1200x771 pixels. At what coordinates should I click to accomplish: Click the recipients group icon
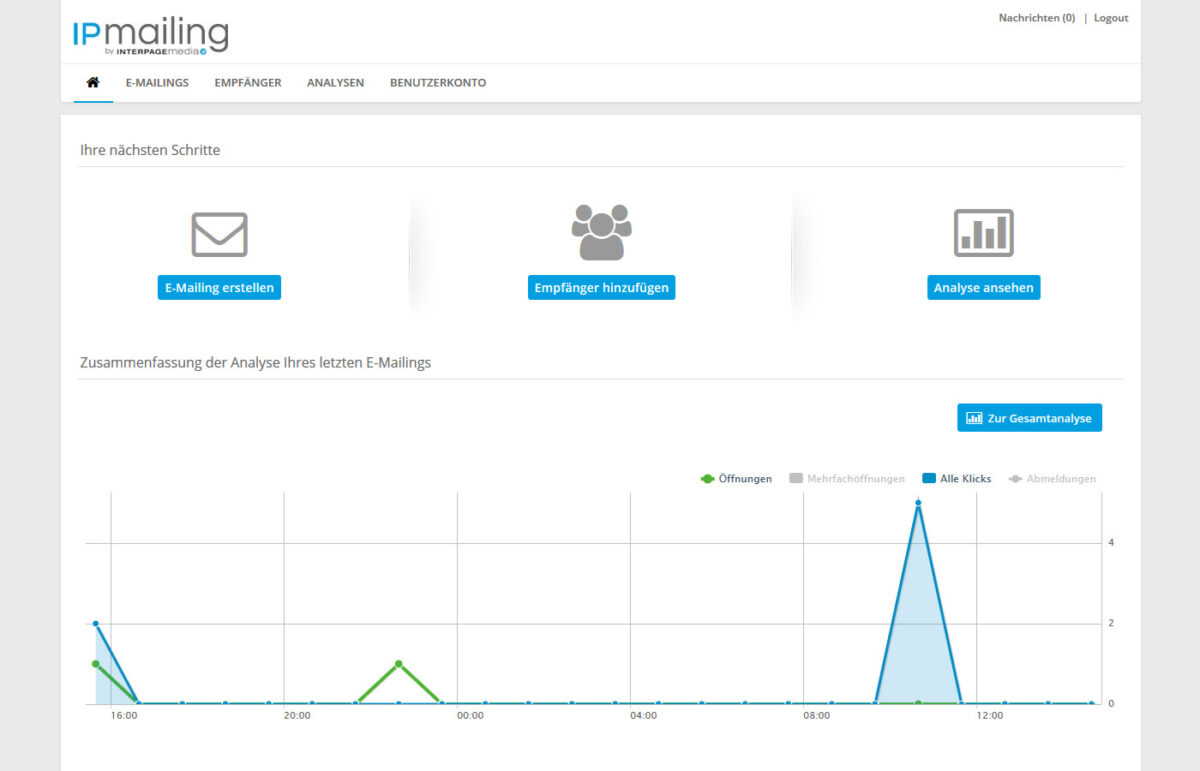[x=601, y=232]
